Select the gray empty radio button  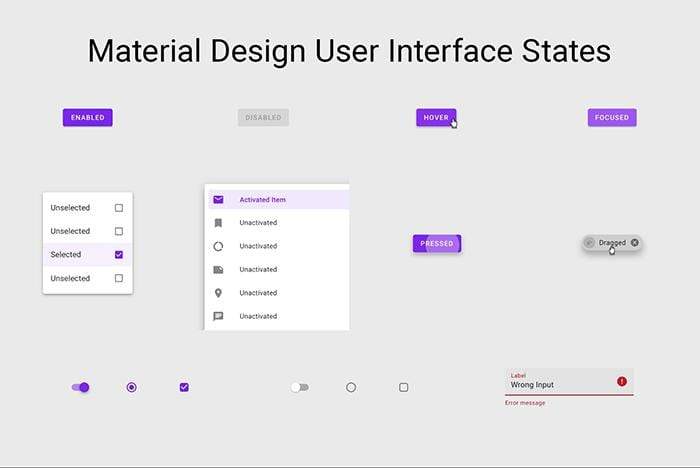coord(351,387)
